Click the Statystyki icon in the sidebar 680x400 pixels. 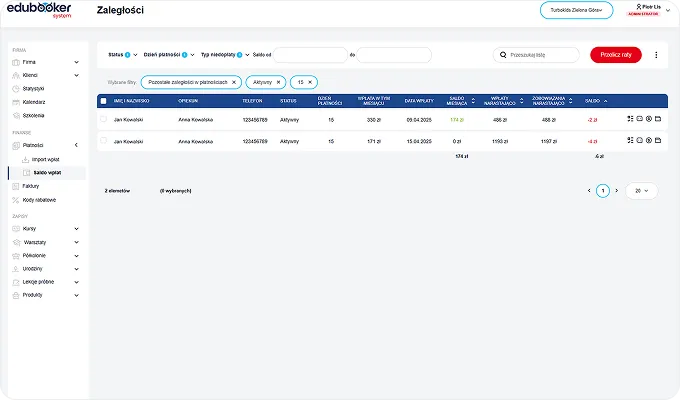(15, 89)
